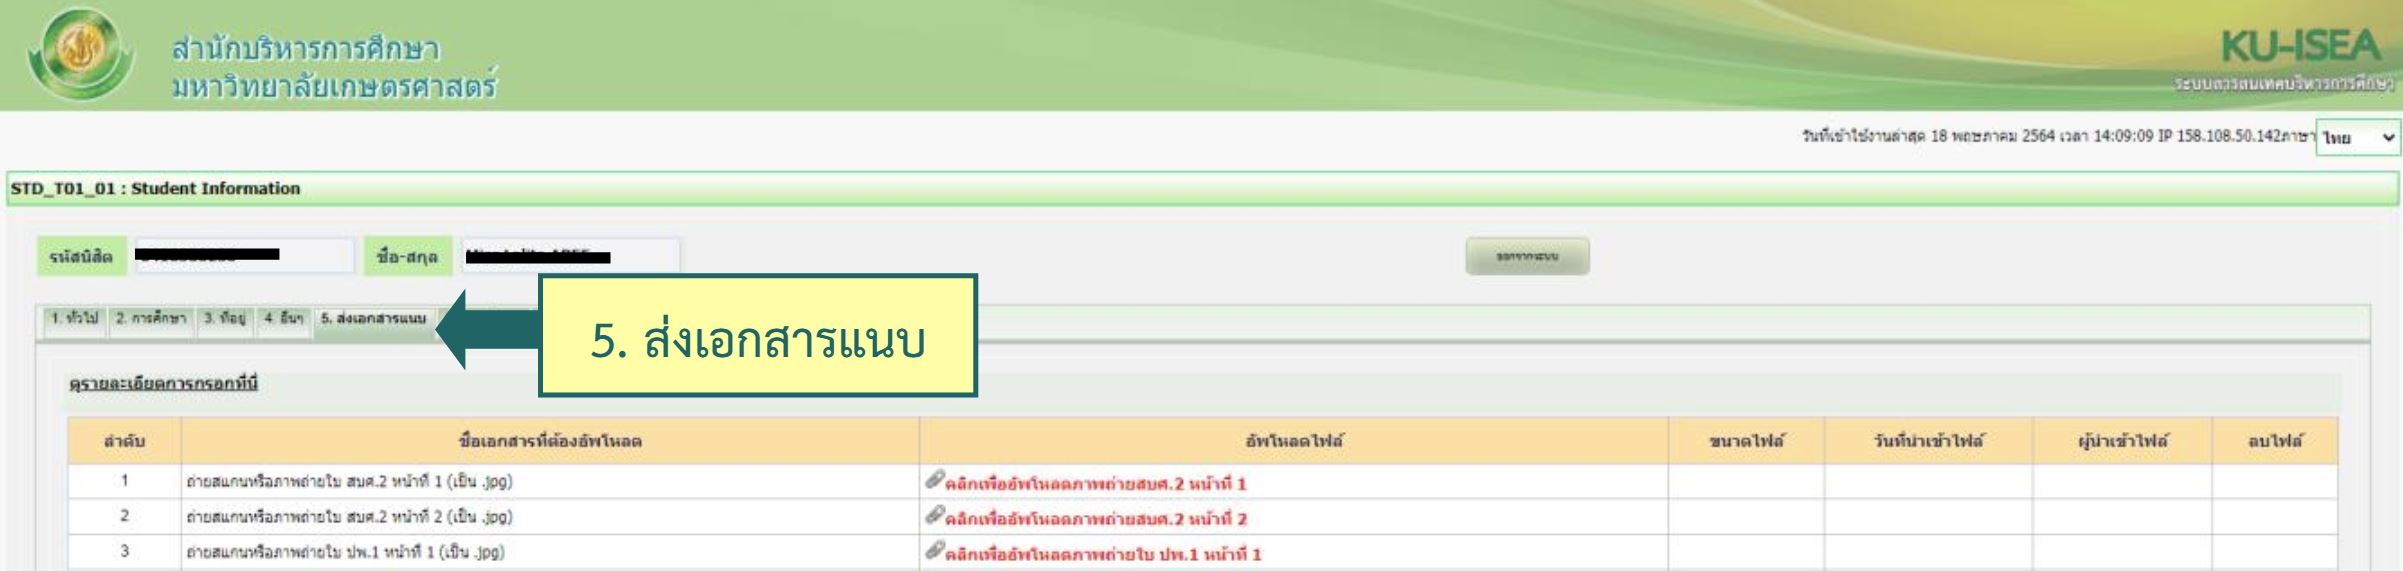
Task: Open the 2. การศึกษา tab
Action: point(150,319)
